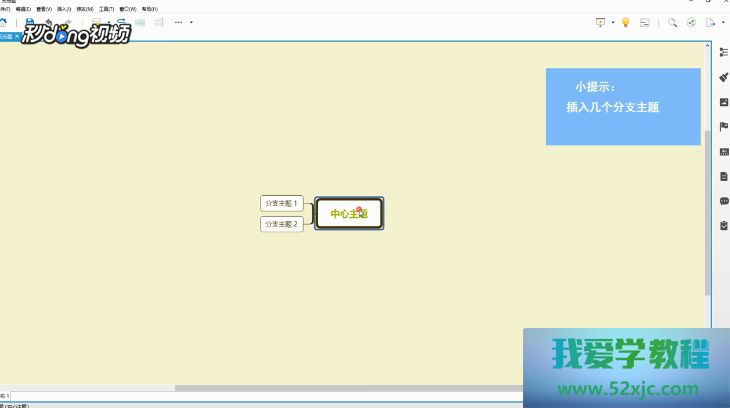Expand the export dropdown arrow
This screenshot has height=408, width=730.
click(723, 22)
